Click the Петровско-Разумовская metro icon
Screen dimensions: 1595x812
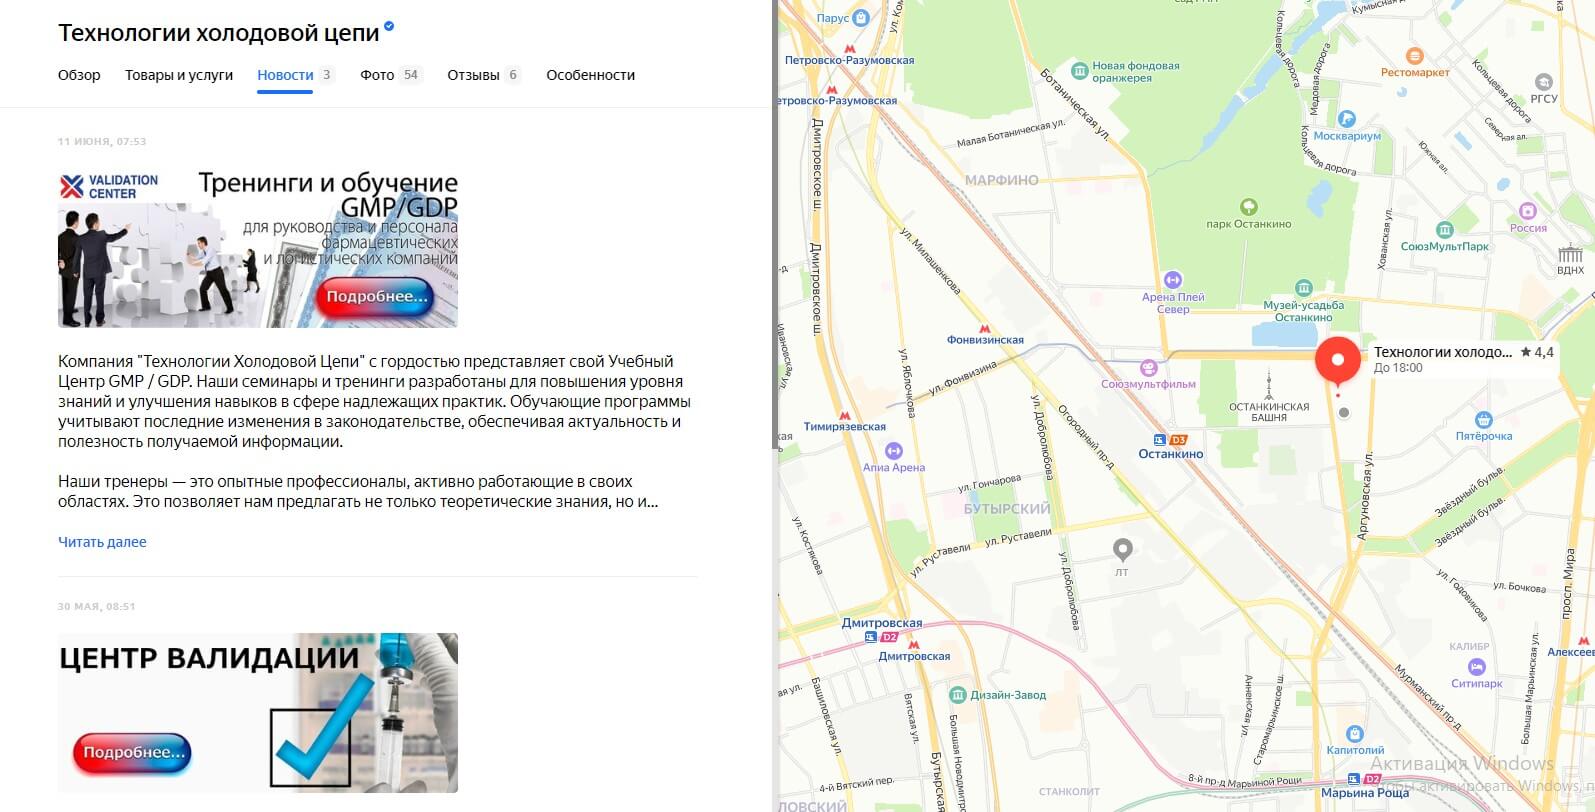pos(850,47)
